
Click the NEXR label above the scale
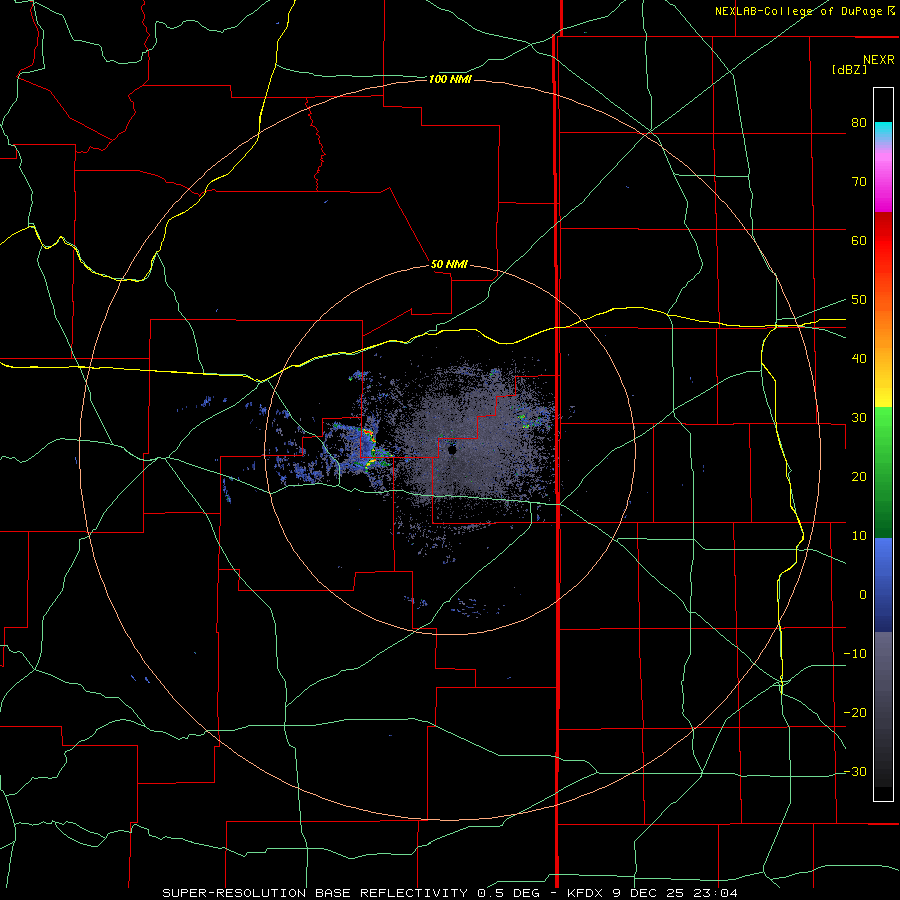point(879,60)
